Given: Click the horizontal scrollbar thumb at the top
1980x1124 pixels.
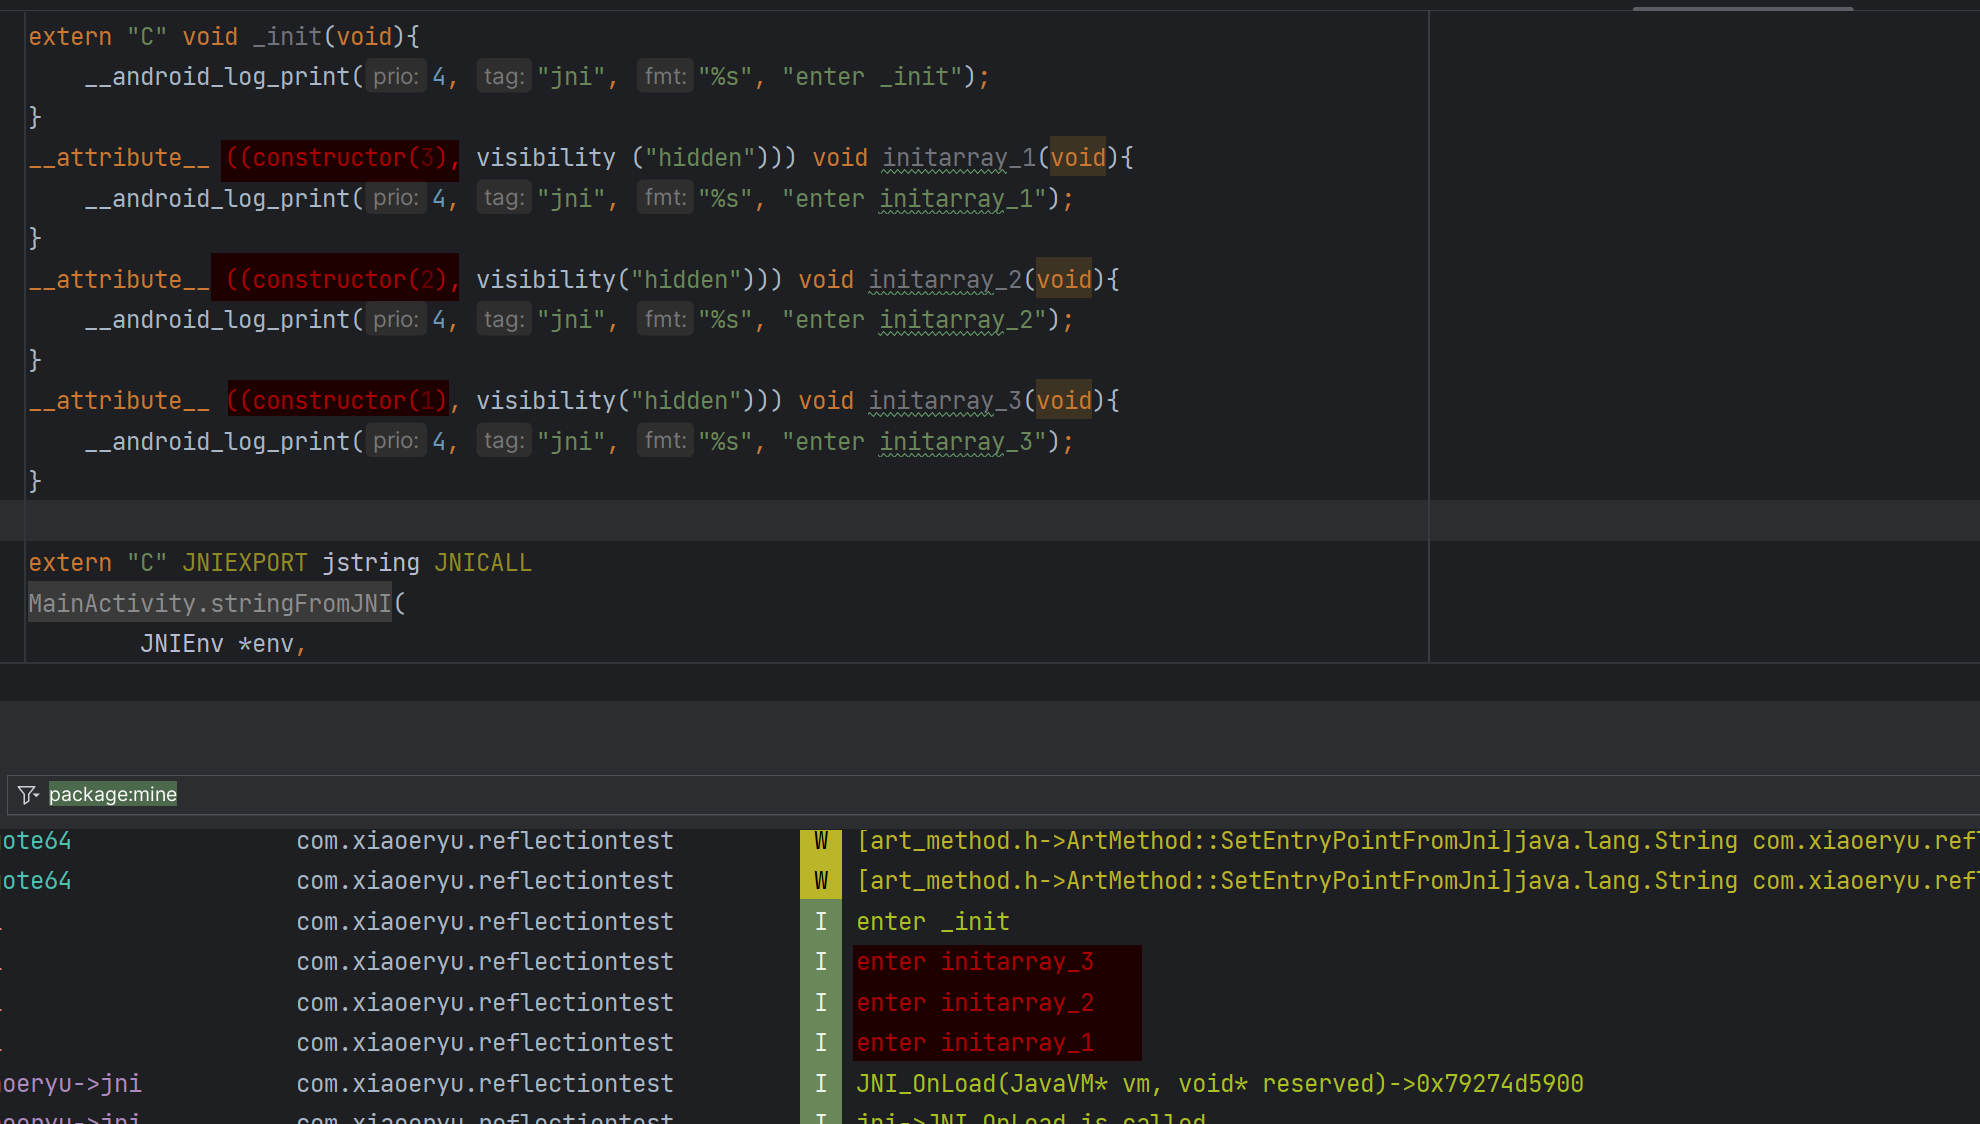Looking at the screenshot, I should [x=1742, y=8].
